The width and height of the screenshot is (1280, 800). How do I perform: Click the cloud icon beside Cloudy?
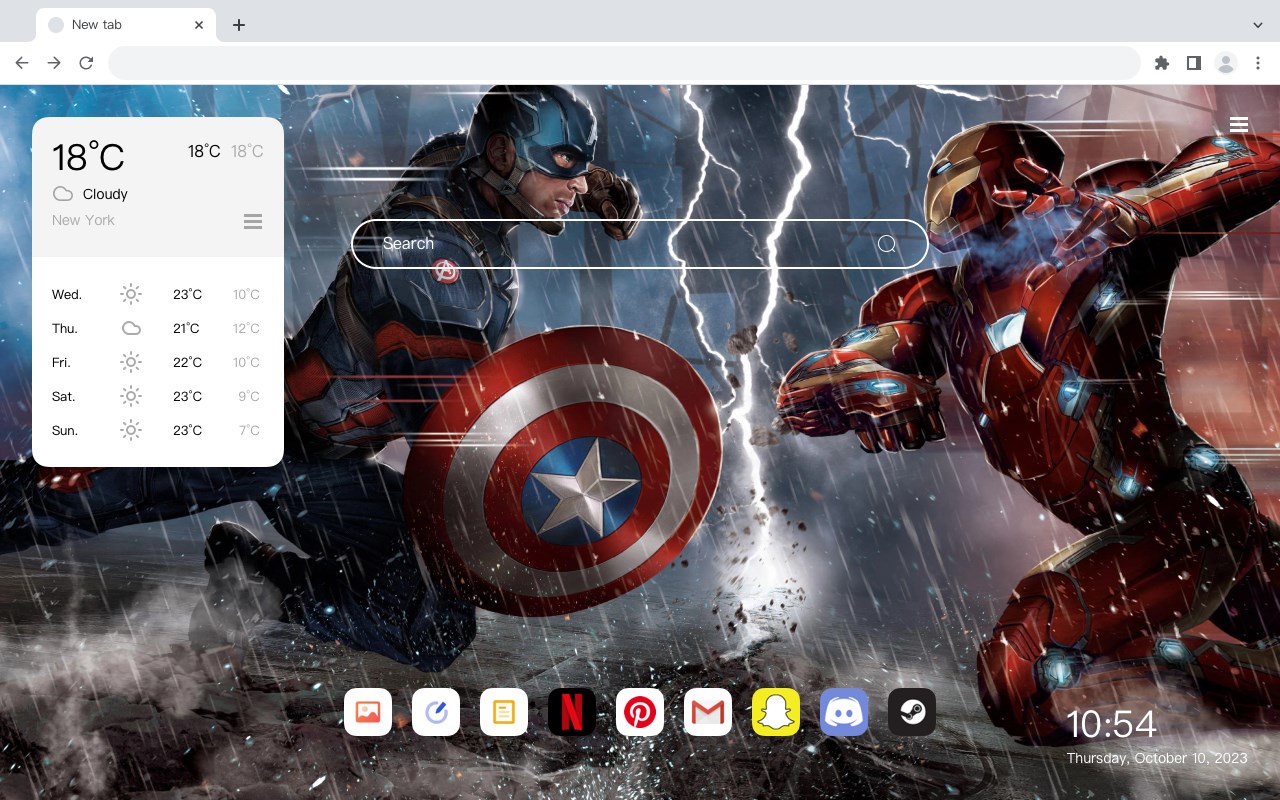coord(63,194)
